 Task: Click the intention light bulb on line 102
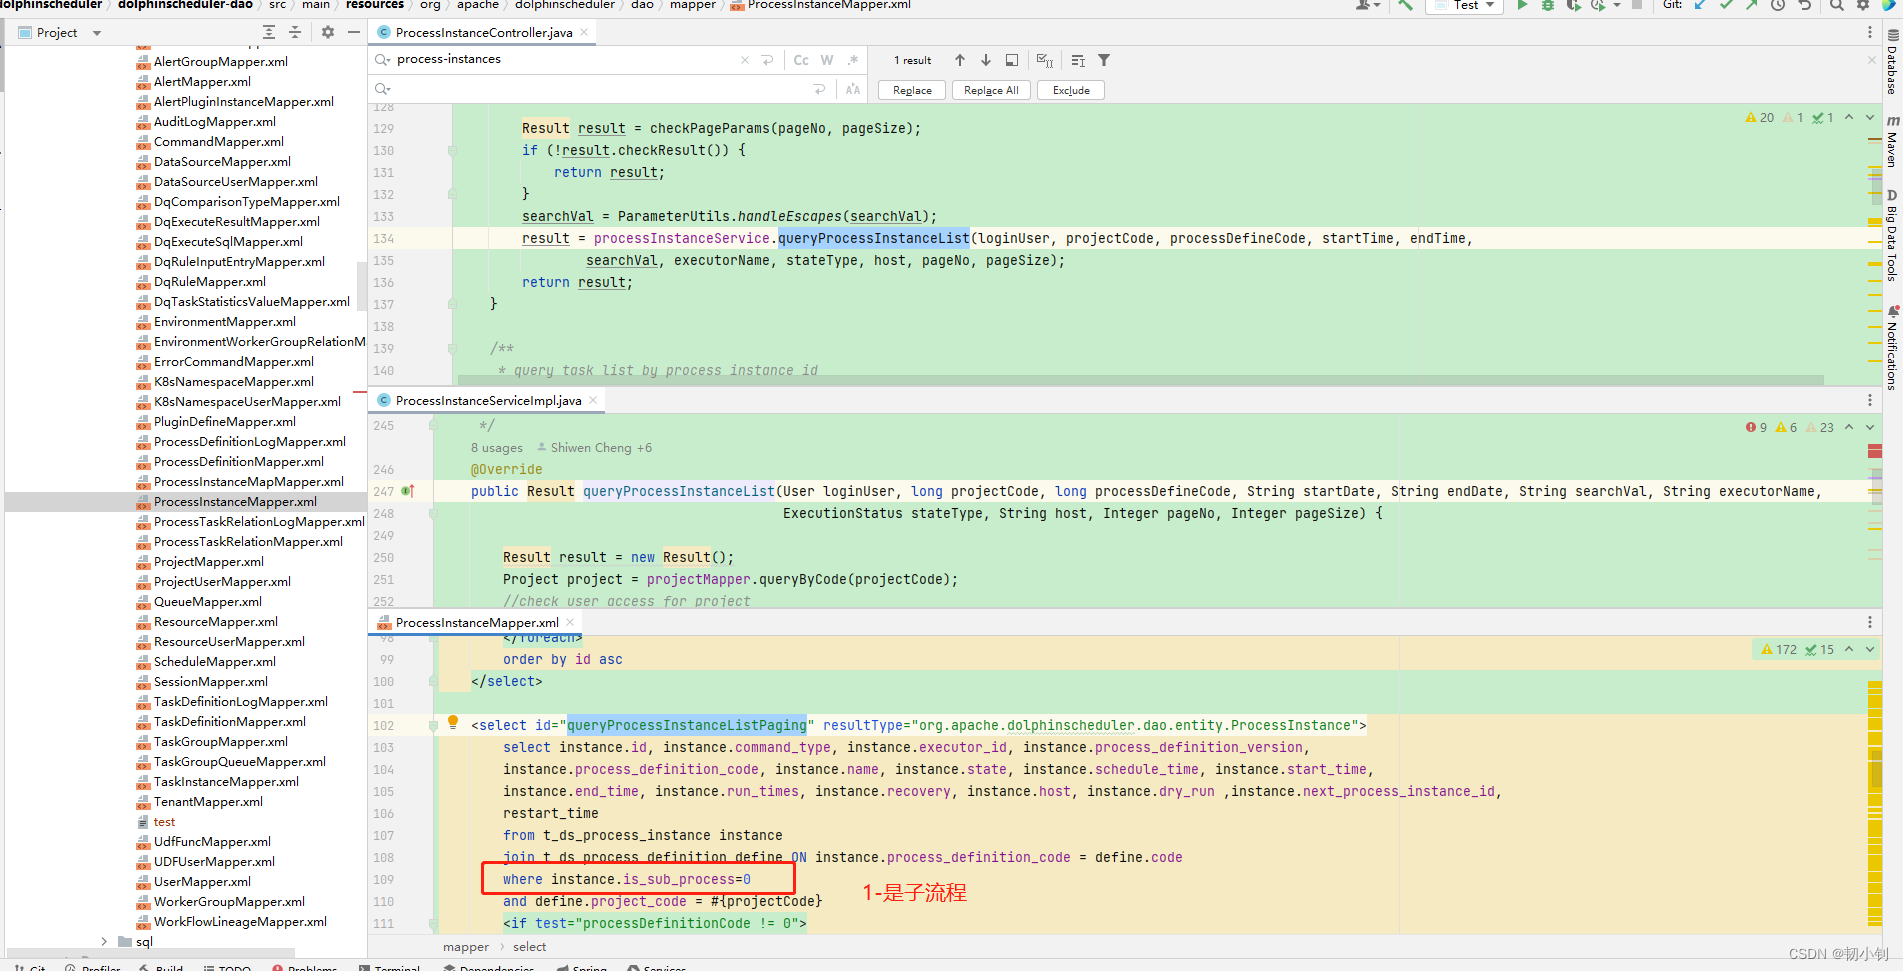(x=453, y=722)
